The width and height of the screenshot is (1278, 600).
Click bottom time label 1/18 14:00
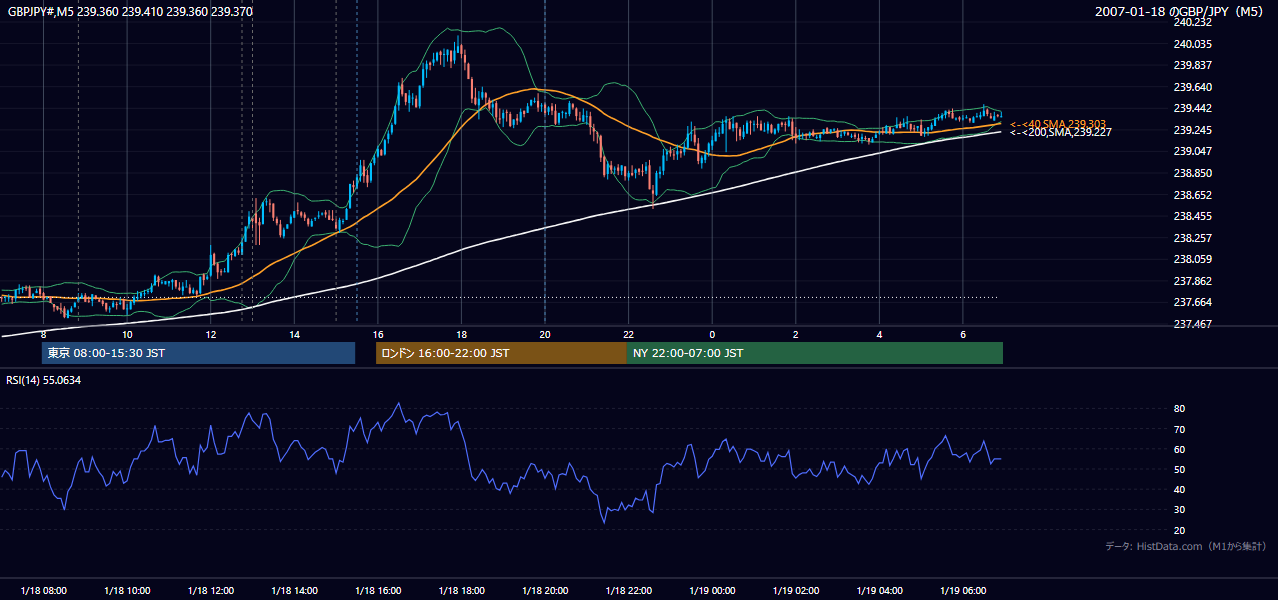pos(294,591)
